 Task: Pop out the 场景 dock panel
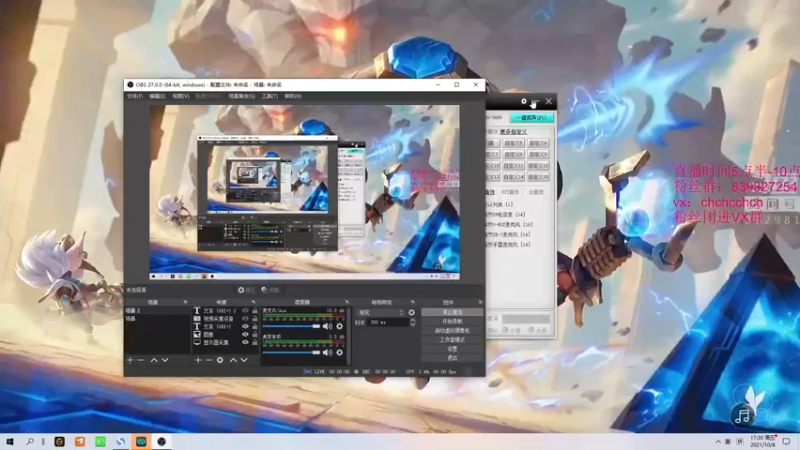tap(185, 302)
